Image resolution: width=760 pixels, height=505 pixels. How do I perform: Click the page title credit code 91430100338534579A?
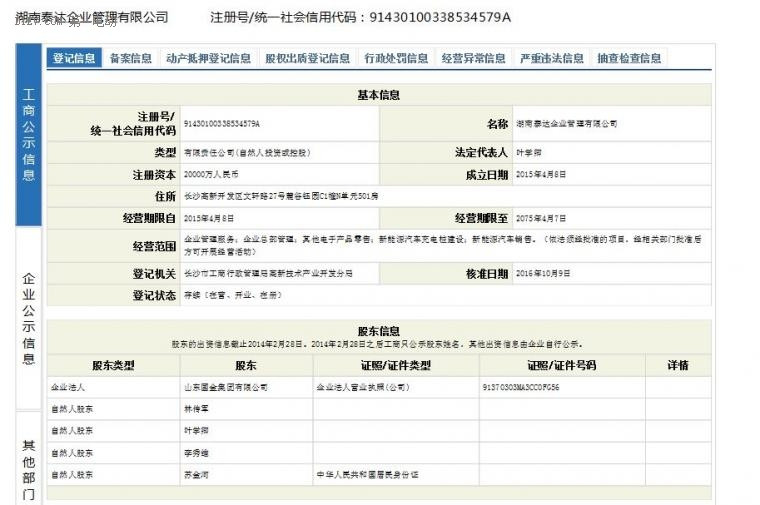440,17
